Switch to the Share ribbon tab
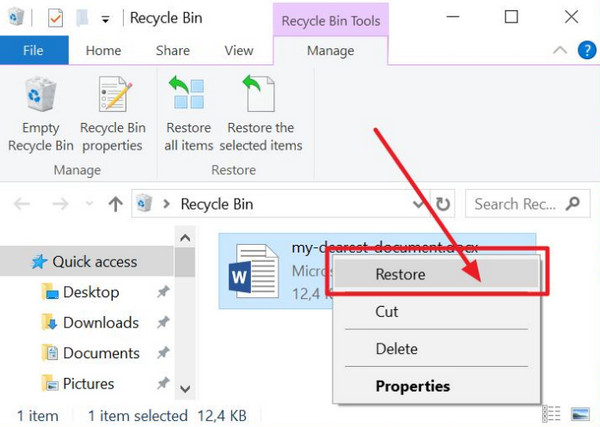The image size is (600, 427). tap(173, 51)
